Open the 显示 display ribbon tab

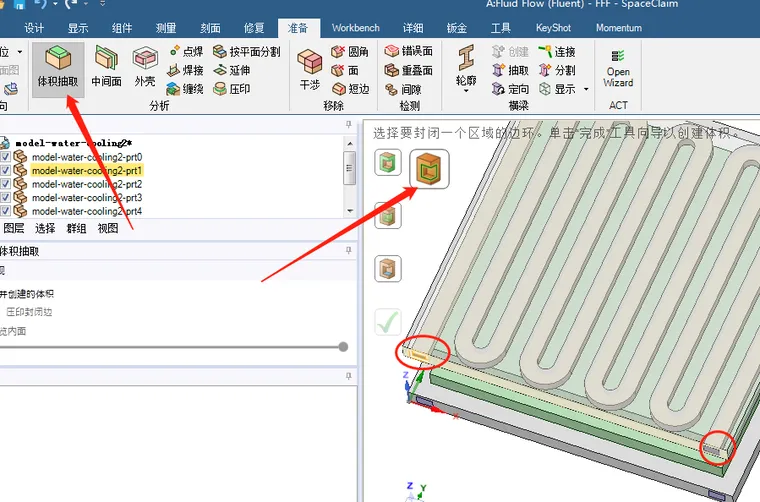tap(78, 28)
